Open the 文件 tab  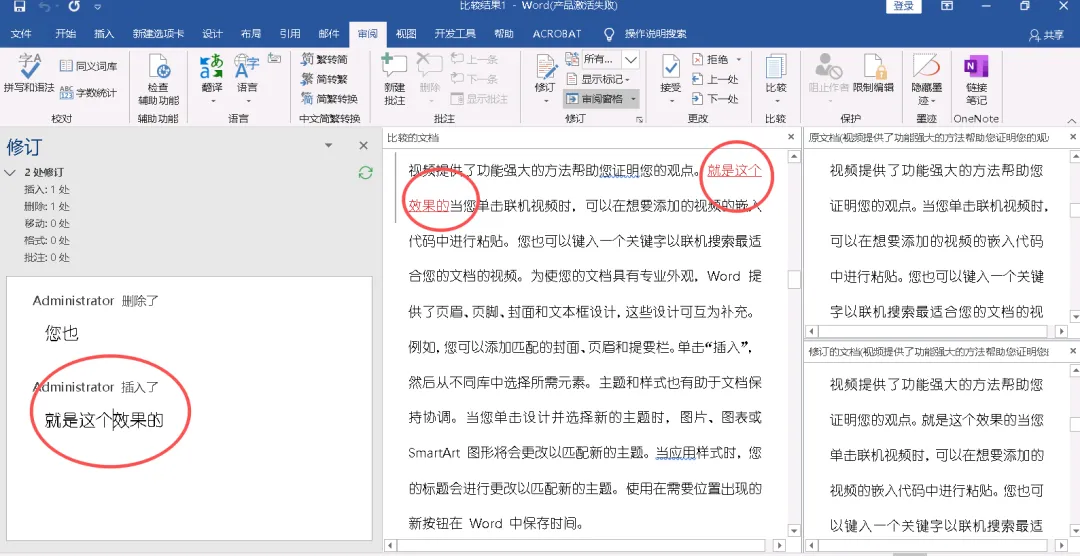[21, 34]
